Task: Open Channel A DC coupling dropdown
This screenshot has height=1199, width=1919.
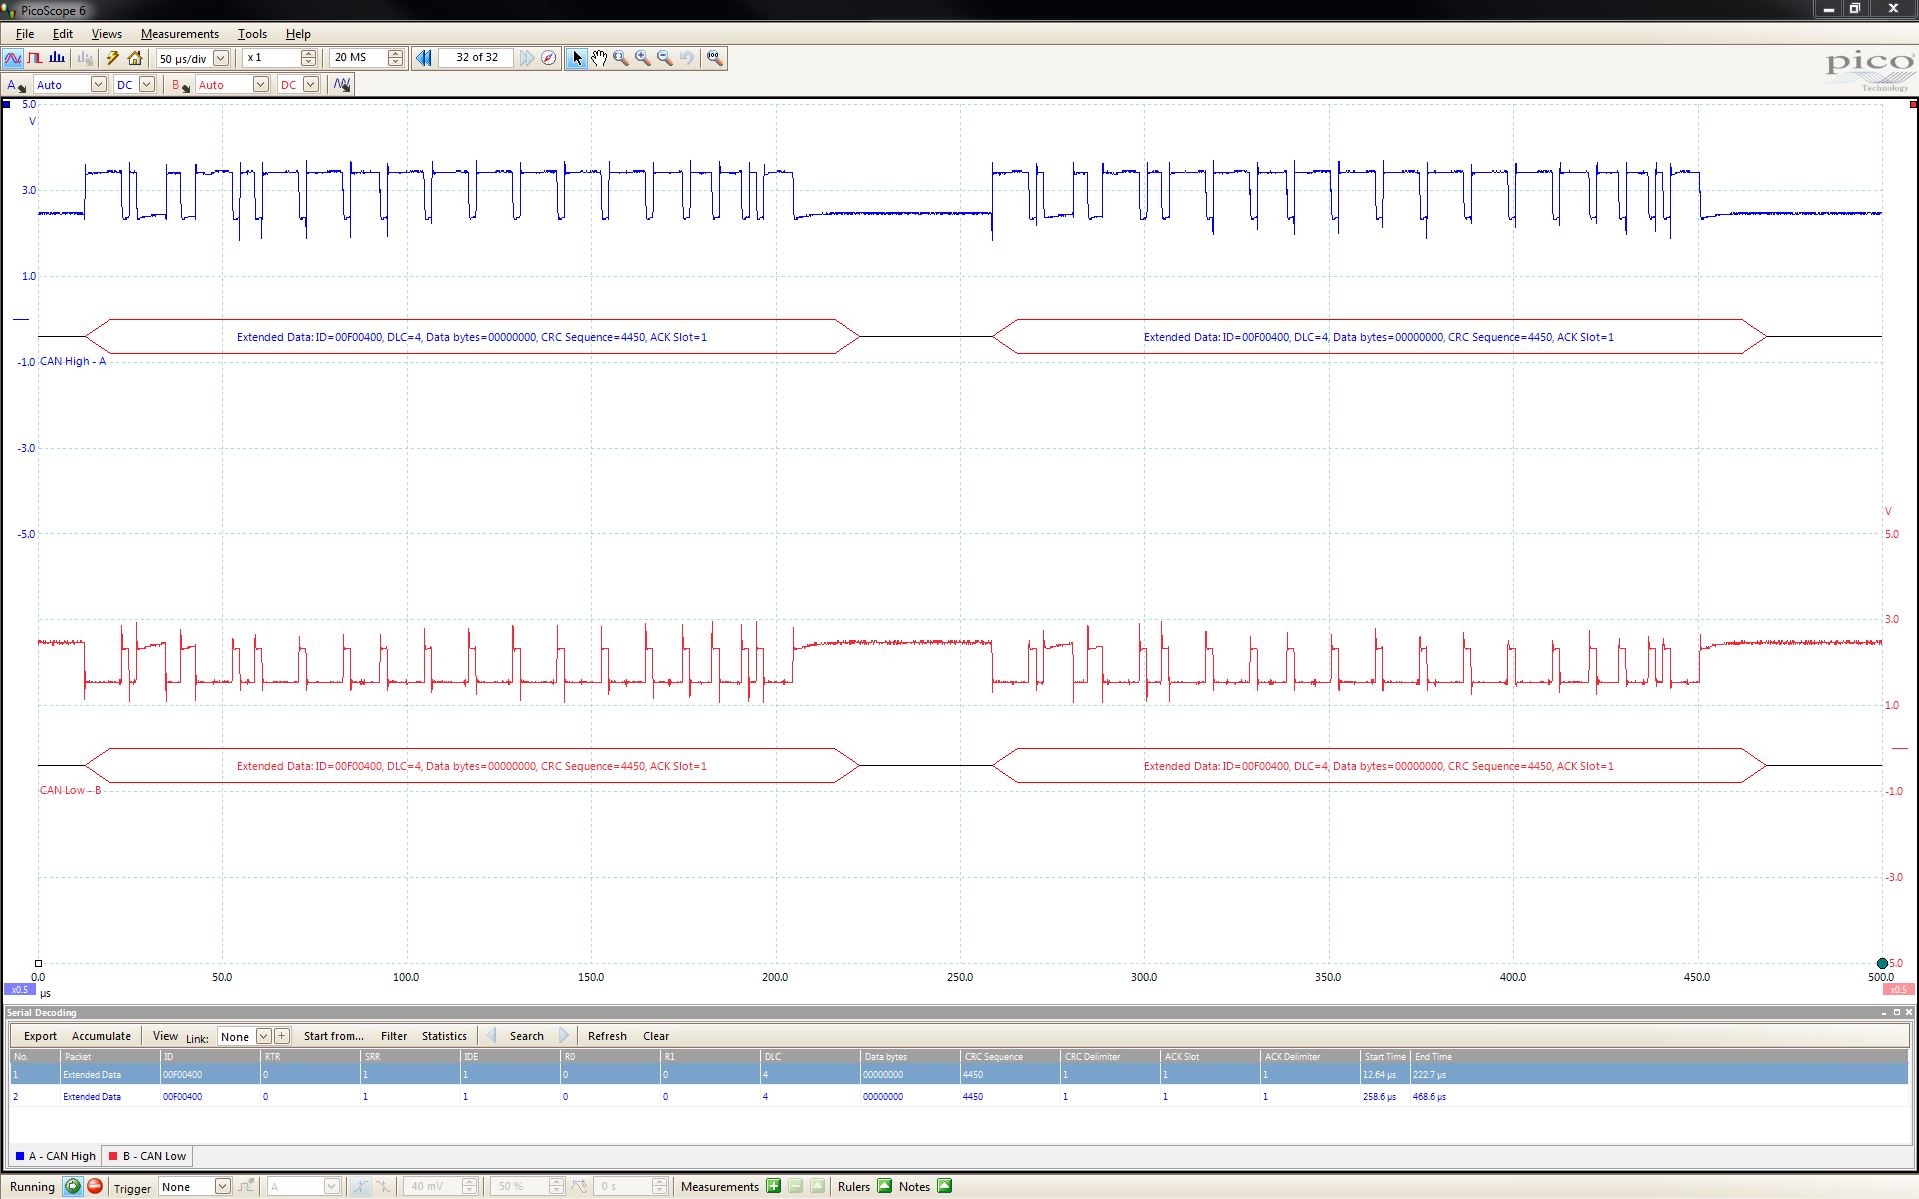Action: coord(147,85)
